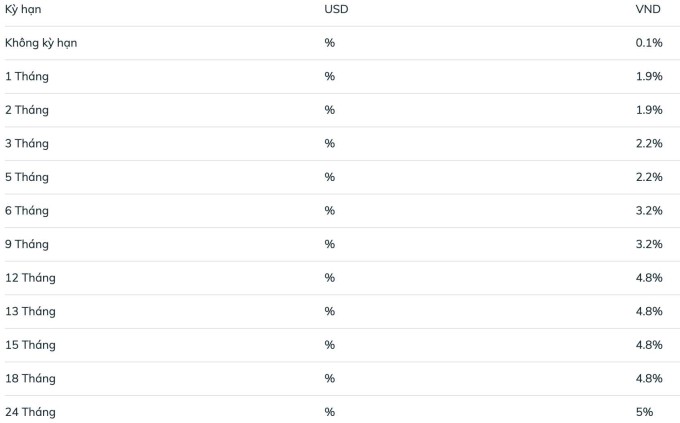The height and width of the screenshot is (423, 680).
Task: Click the VND column header
Action: (x=649, y=9)
